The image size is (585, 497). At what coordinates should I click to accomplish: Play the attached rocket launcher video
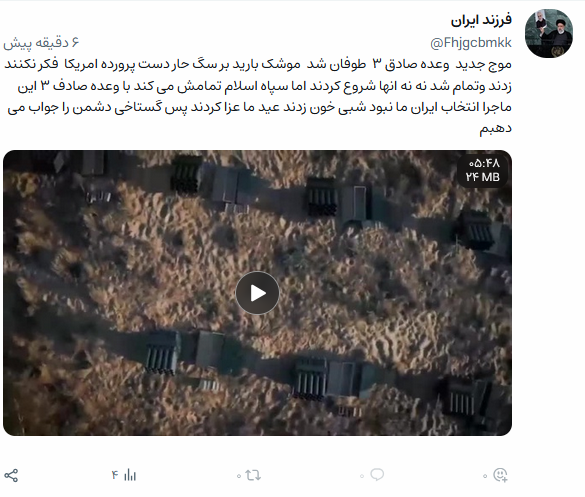click(257, 293)
